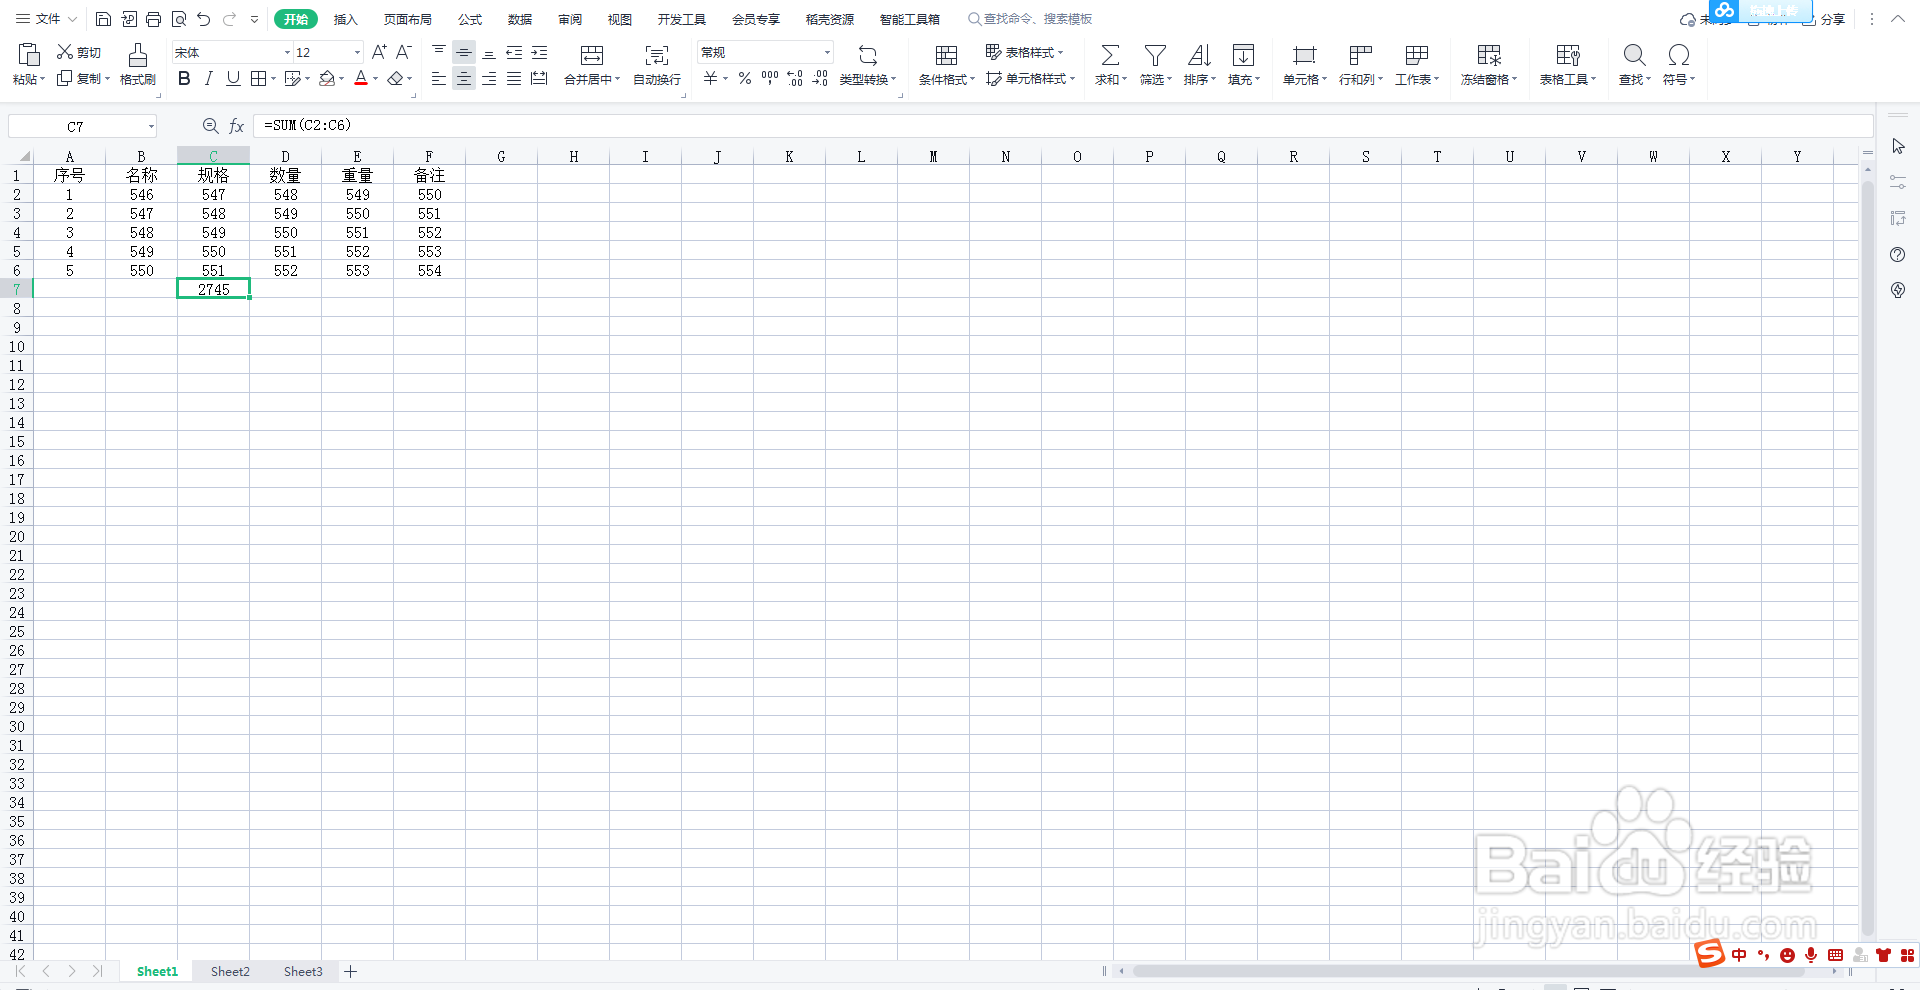The height and width of the screenshot is (990, 1920).
Task: Decrease font size with the A- icon
Action: click(404, 52)
